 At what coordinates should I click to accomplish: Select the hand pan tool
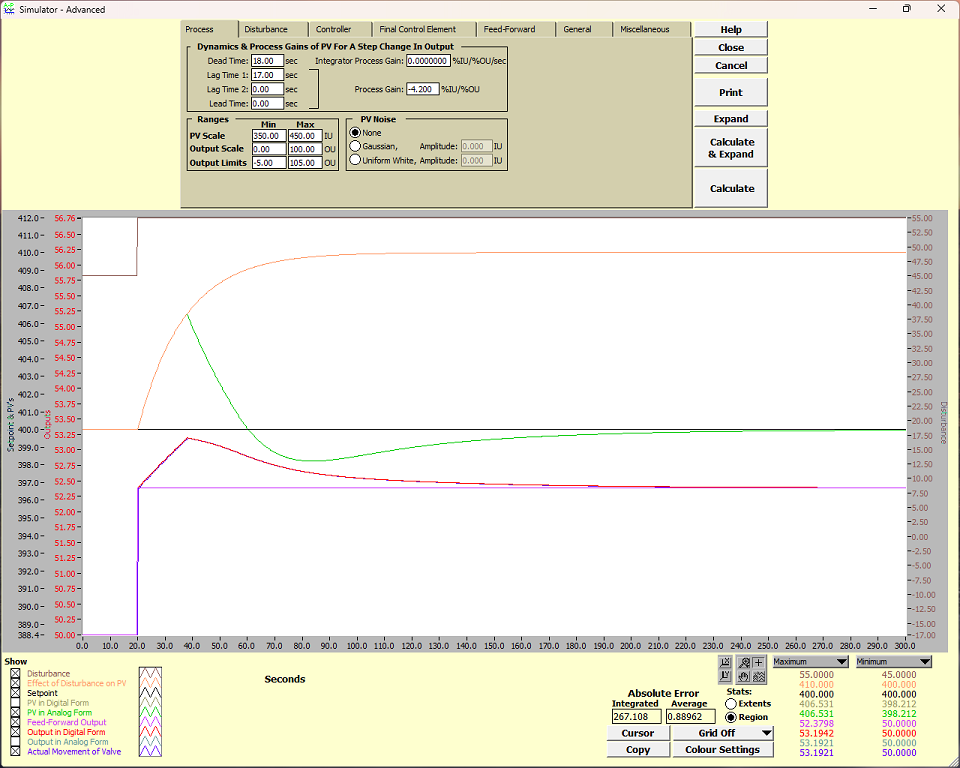[744, 676]
